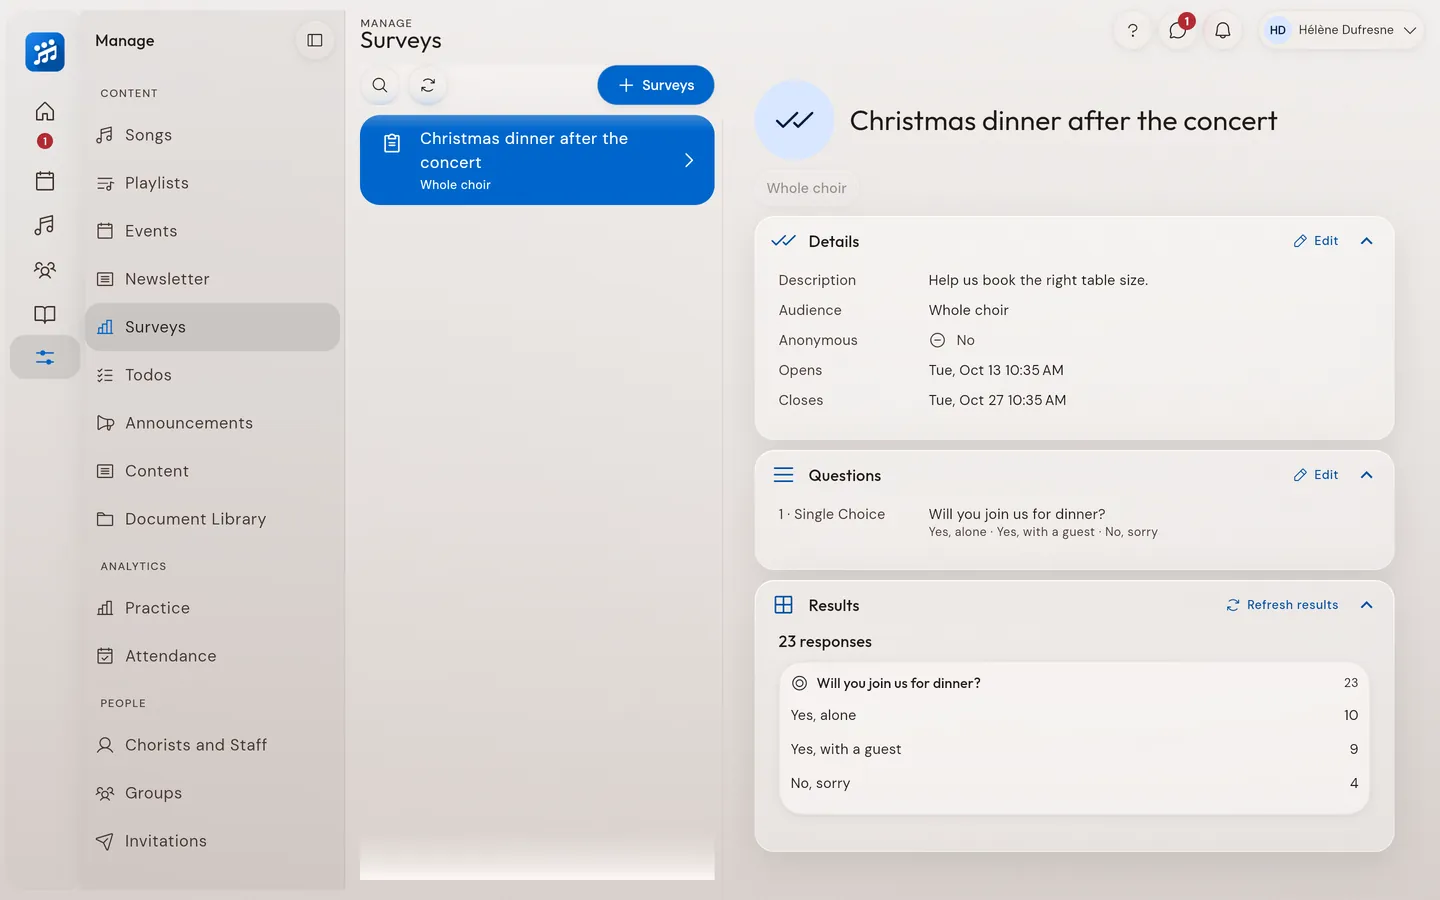The width and height of the screenshot is (1440, 900).
Task: Open the calendar icon in the left rail
Action: point(45,181)
